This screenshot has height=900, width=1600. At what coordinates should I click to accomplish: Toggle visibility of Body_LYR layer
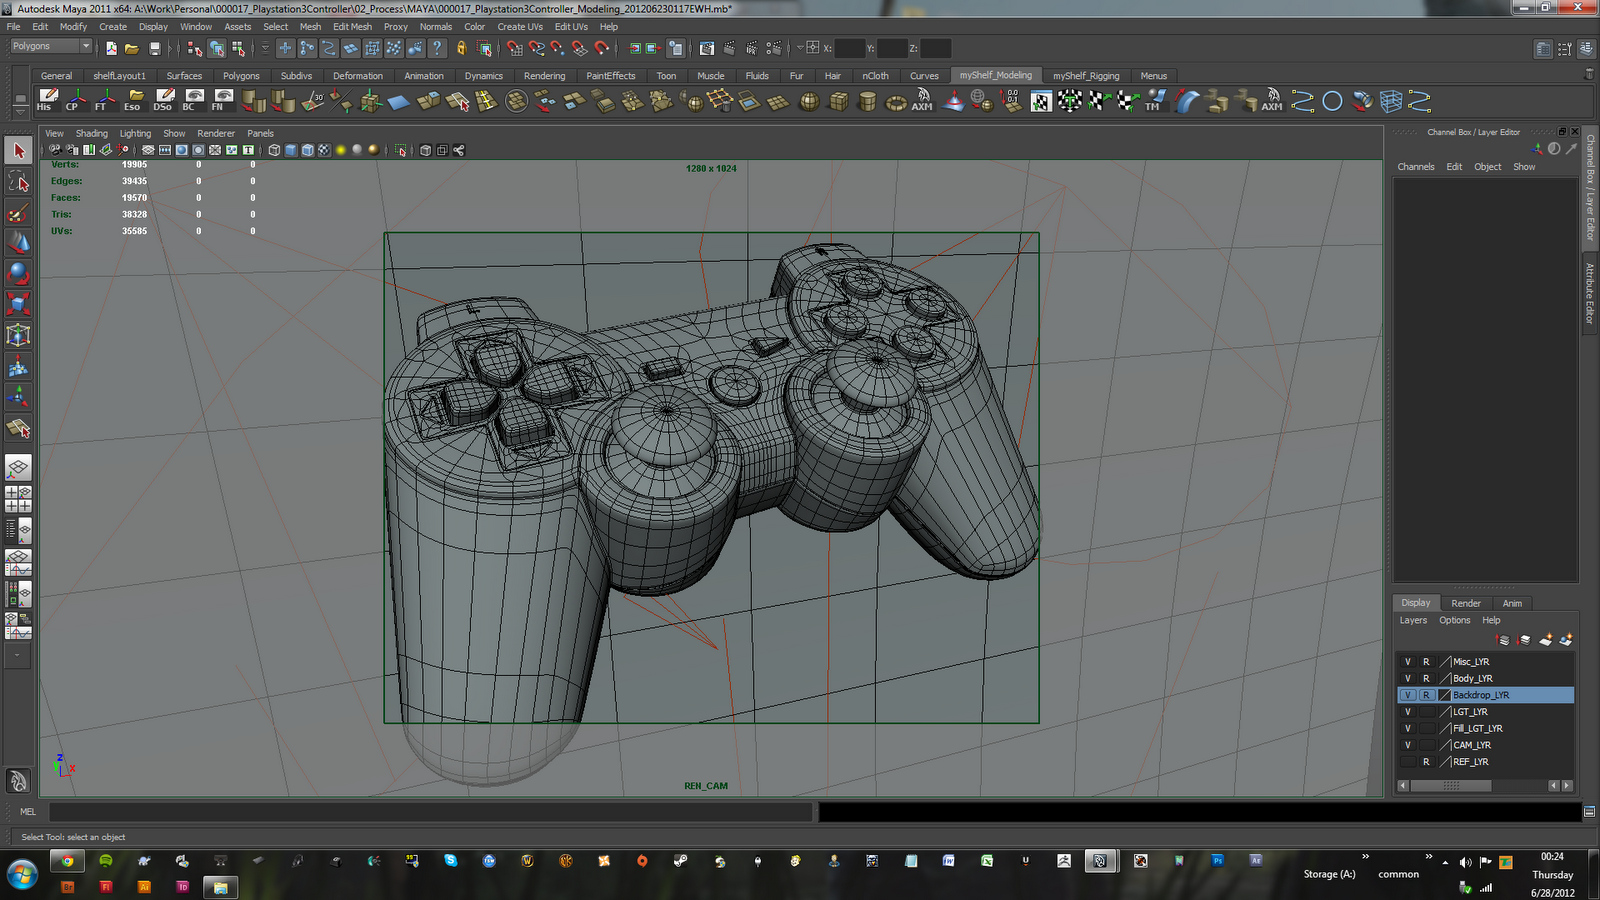1408,678
